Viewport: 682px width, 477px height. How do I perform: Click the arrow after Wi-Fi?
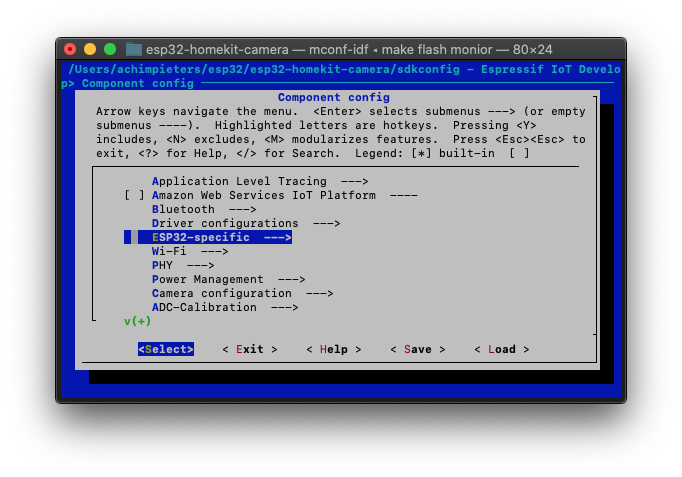(x=214, y=251)
